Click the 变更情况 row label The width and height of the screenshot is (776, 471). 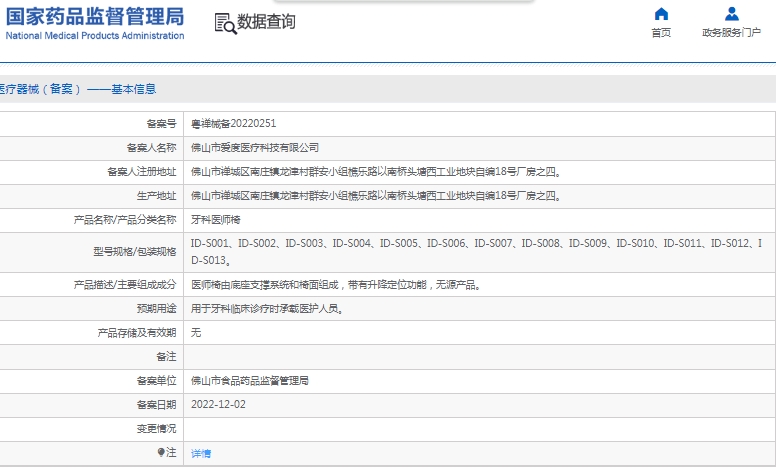coord(156,428)
